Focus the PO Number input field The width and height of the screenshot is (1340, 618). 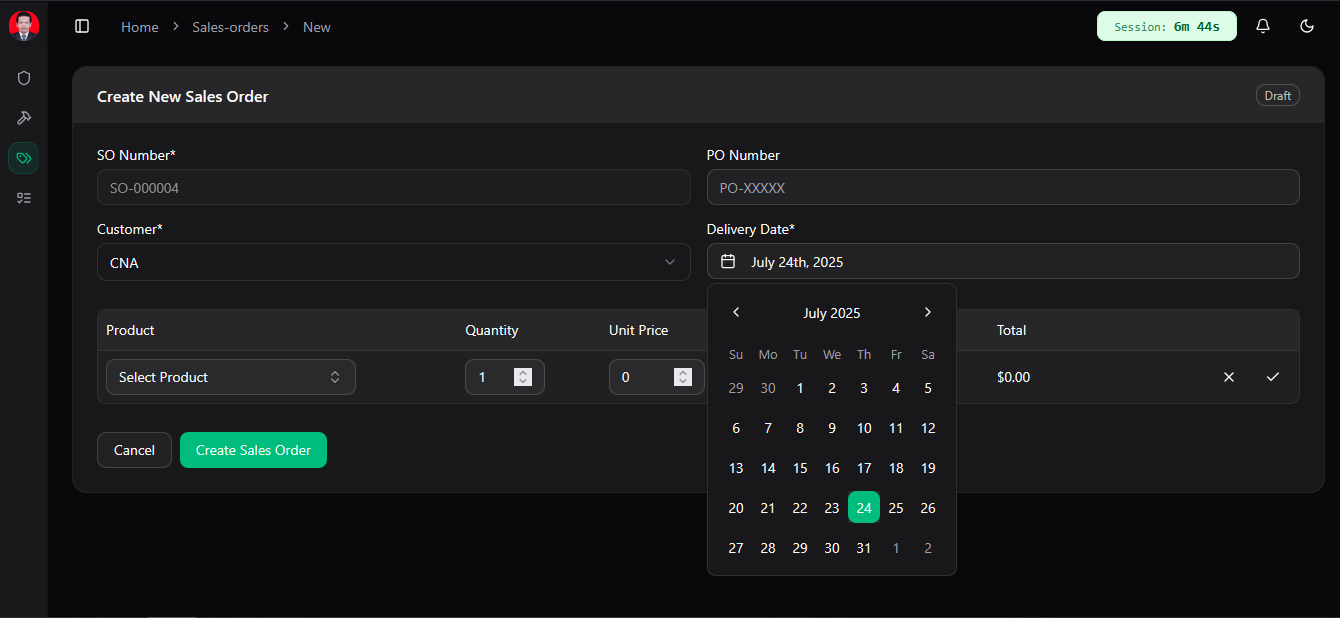[x=1002, y=187]
